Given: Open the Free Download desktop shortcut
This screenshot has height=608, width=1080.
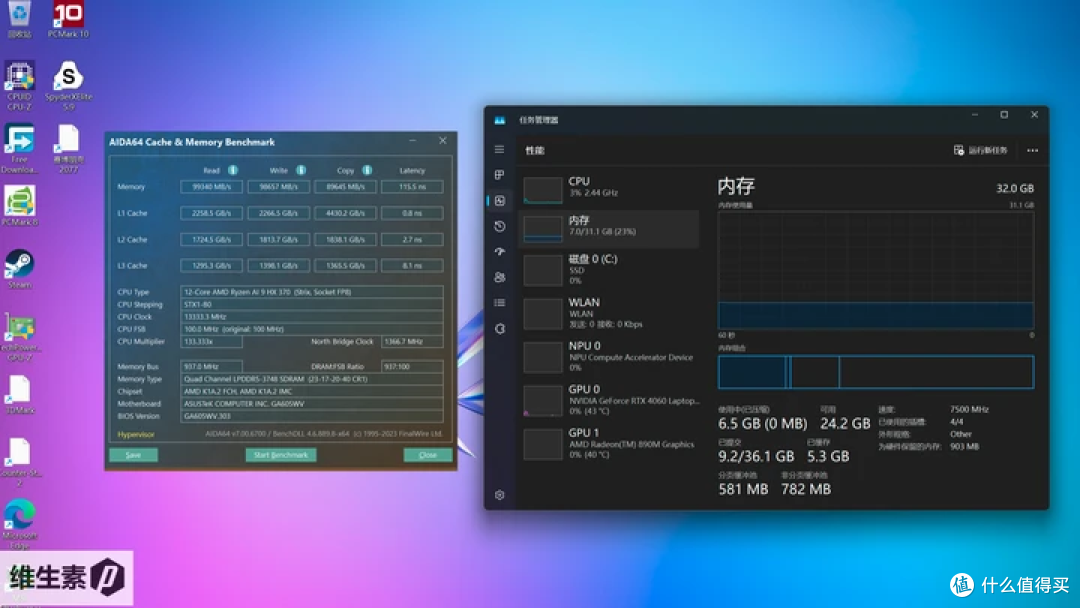Looking at the screenshot, I should click(19, 149).
